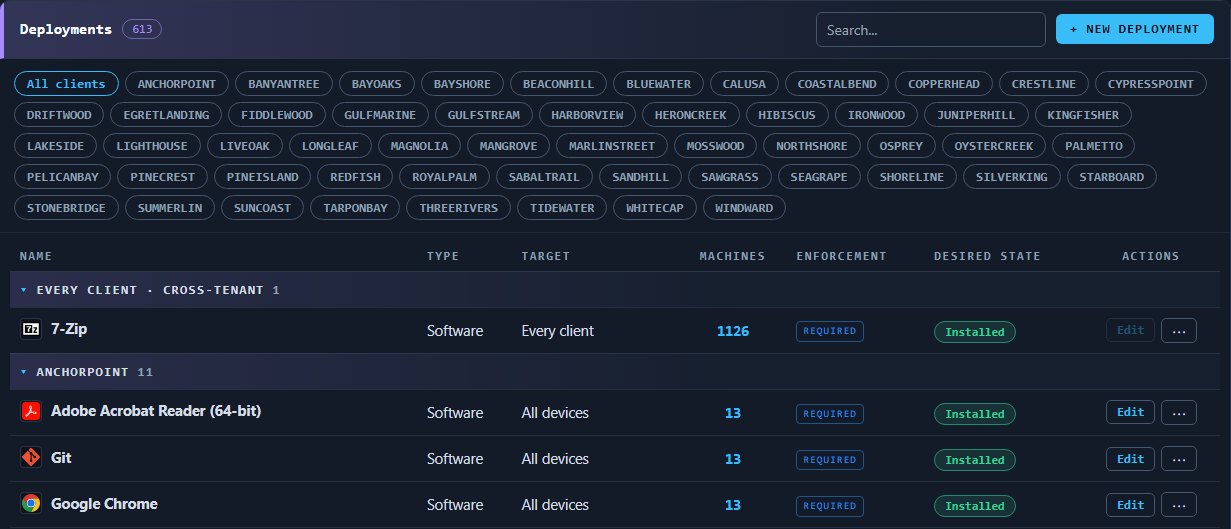The image size is (1231, 529).
Task: Click the Git app icon
Action: point(31,458)
